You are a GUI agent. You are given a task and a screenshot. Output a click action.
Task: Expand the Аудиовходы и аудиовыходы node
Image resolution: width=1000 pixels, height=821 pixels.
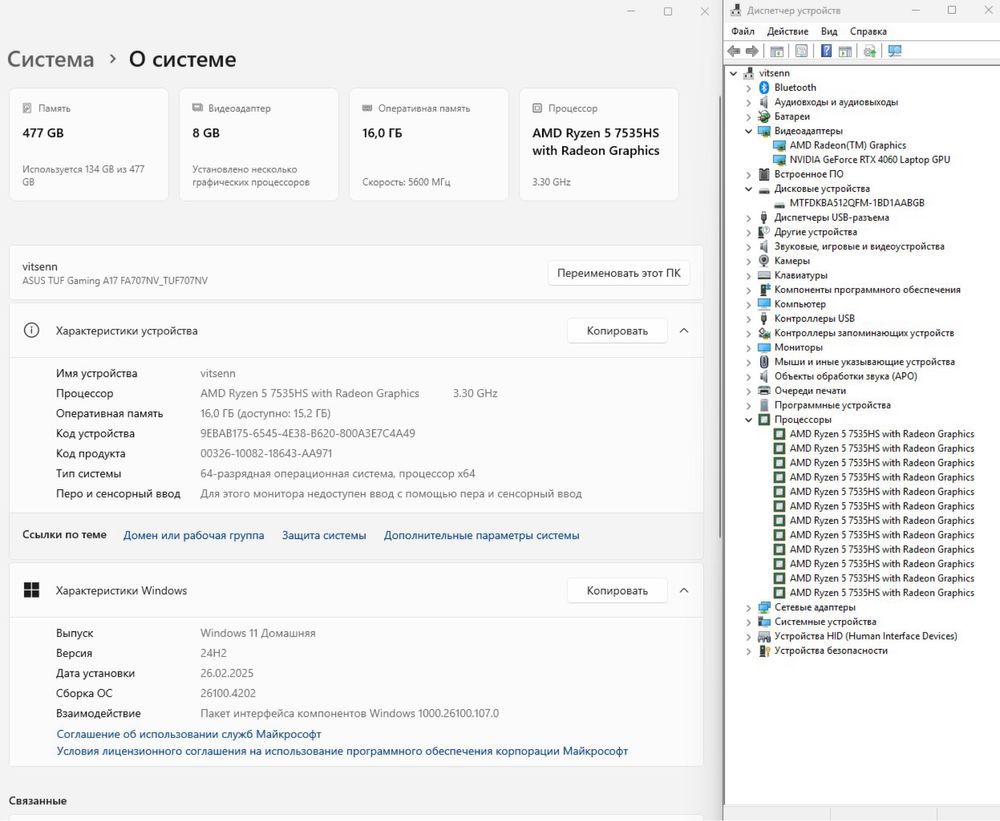[x=749, y=102]
